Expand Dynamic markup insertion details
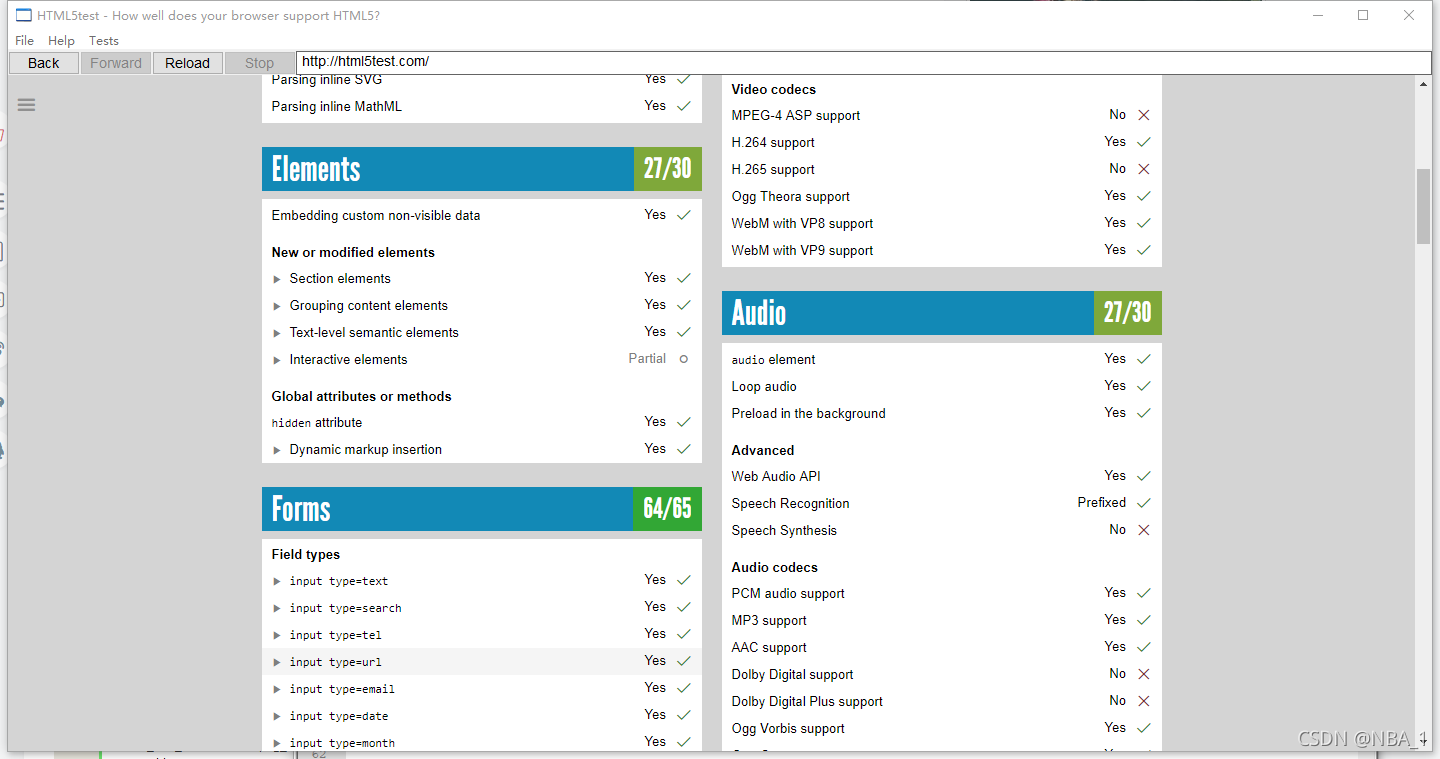Screen dimensions: 1440x759 point(277,450)
